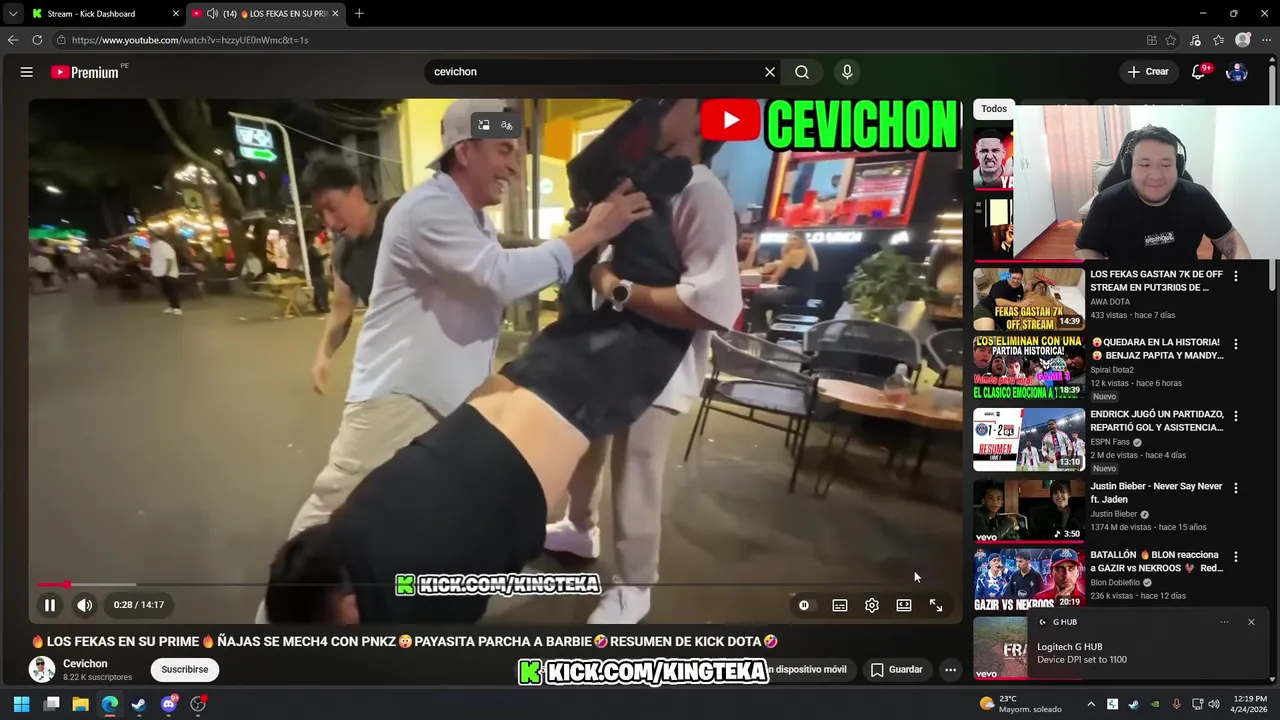Viewport: 1280px width, 720px height.
Task: Open browser profile avatar
Action: (1243, 40)
